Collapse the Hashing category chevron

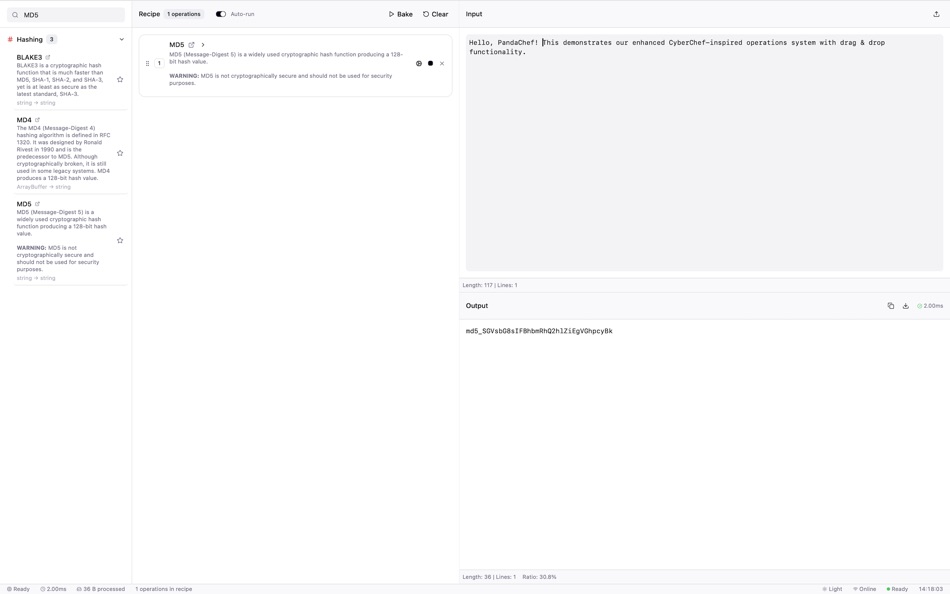[122, 39]
